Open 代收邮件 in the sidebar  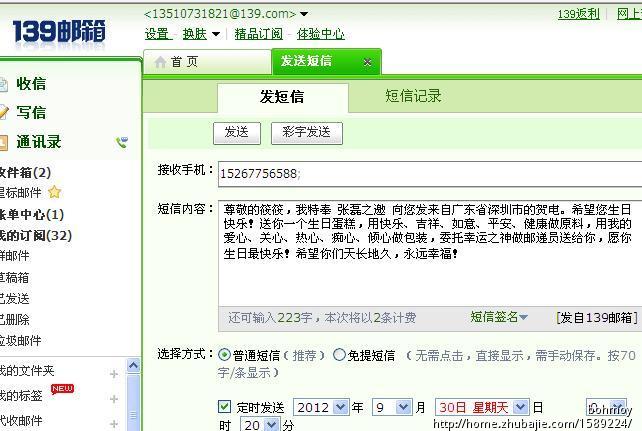click(21, 421)
